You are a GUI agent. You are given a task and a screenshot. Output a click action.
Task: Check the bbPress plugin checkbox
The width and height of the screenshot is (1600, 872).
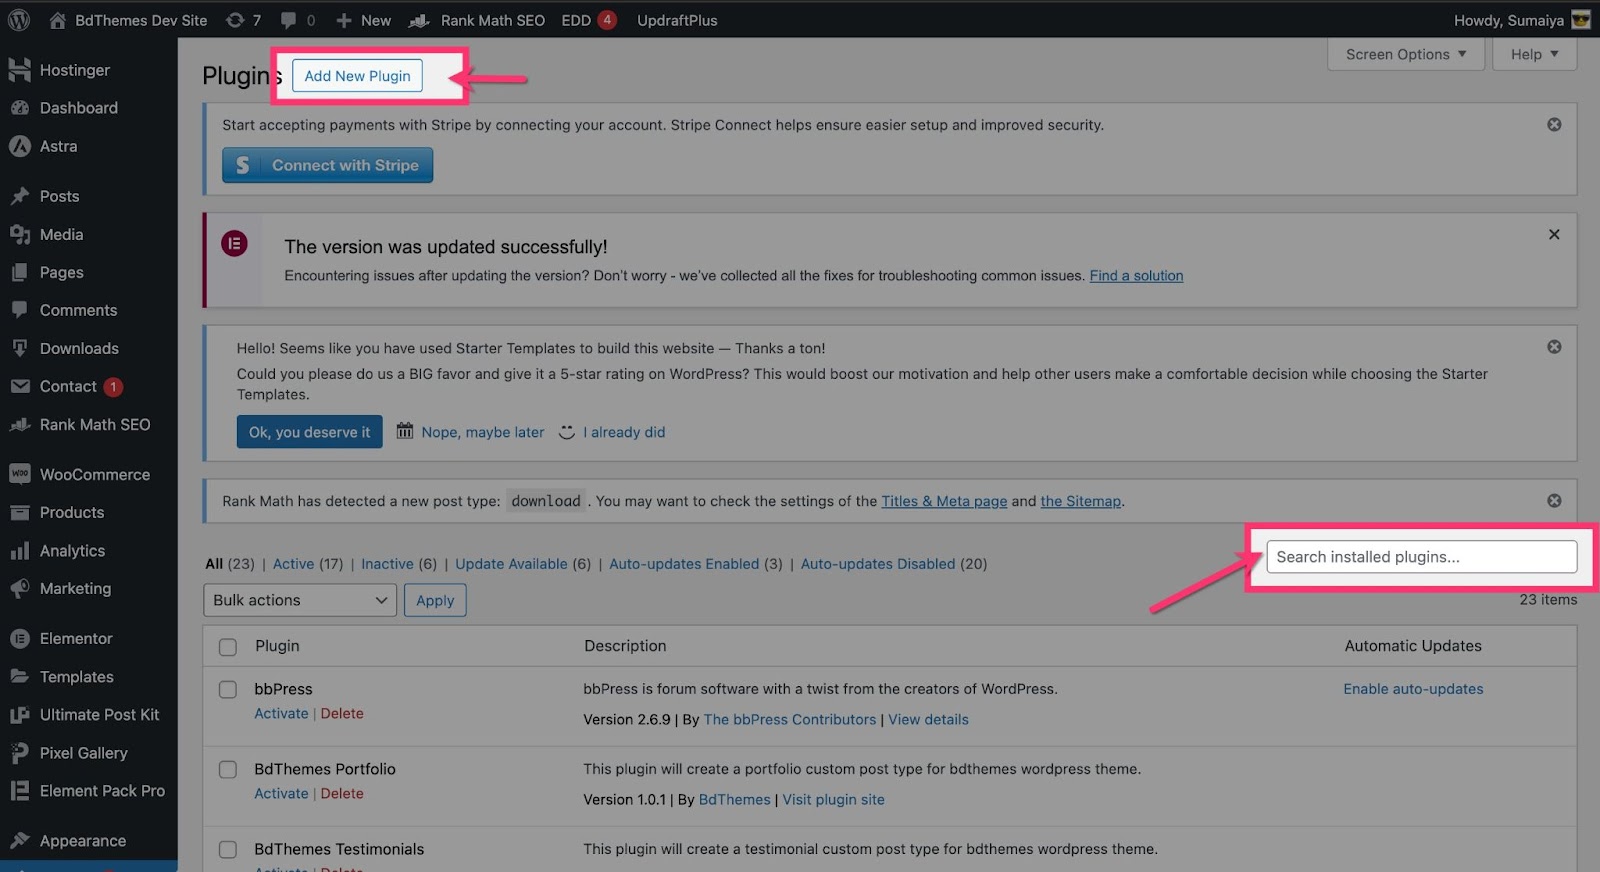point(228,690)
